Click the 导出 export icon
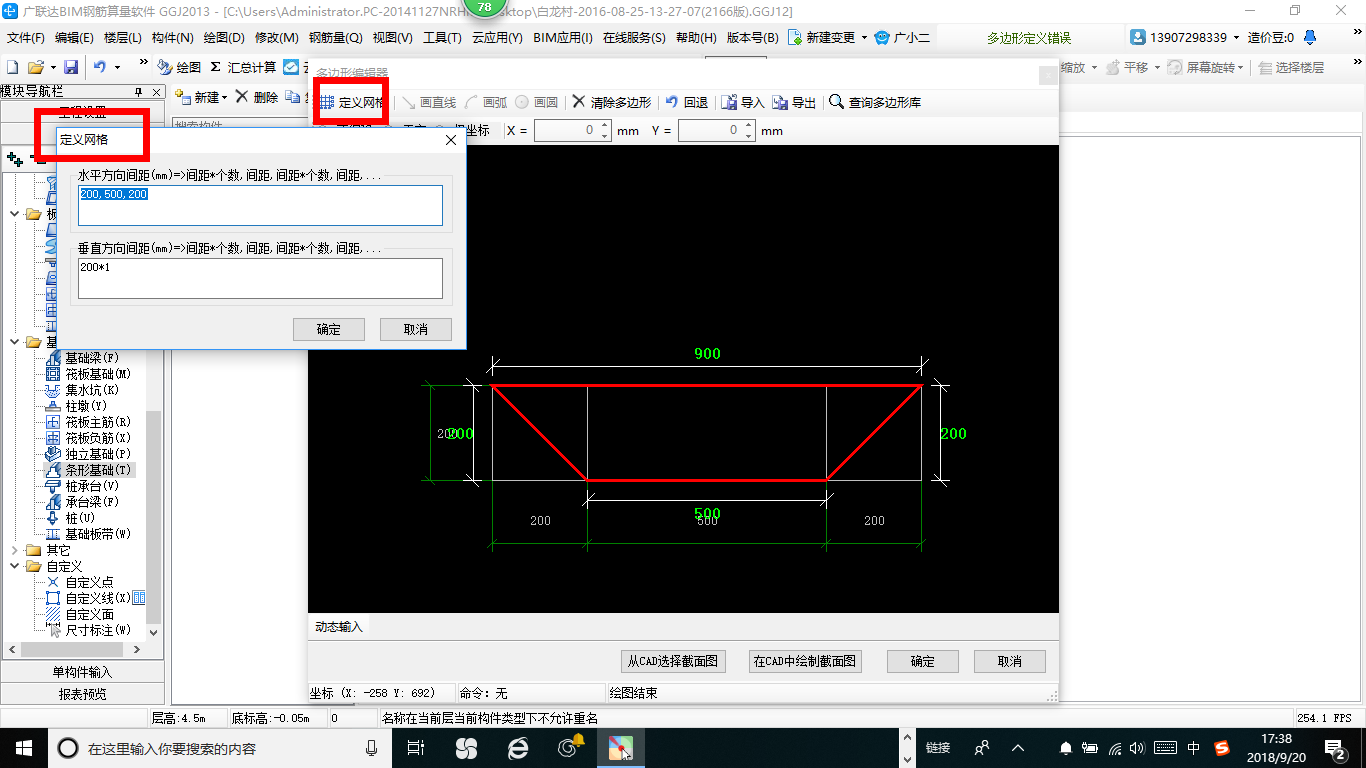 tap(780, 102)
